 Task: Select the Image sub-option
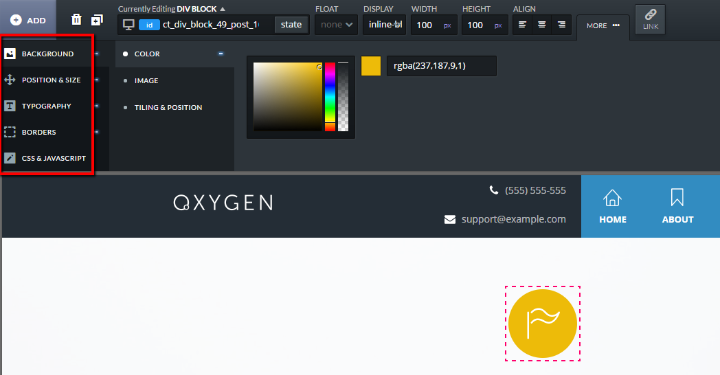[x=146, y=80]
